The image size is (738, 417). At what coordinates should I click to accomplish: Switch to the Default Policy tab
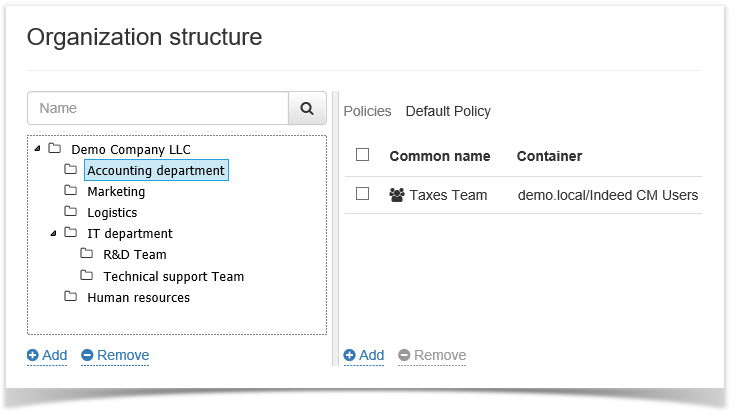pos(448,111)
